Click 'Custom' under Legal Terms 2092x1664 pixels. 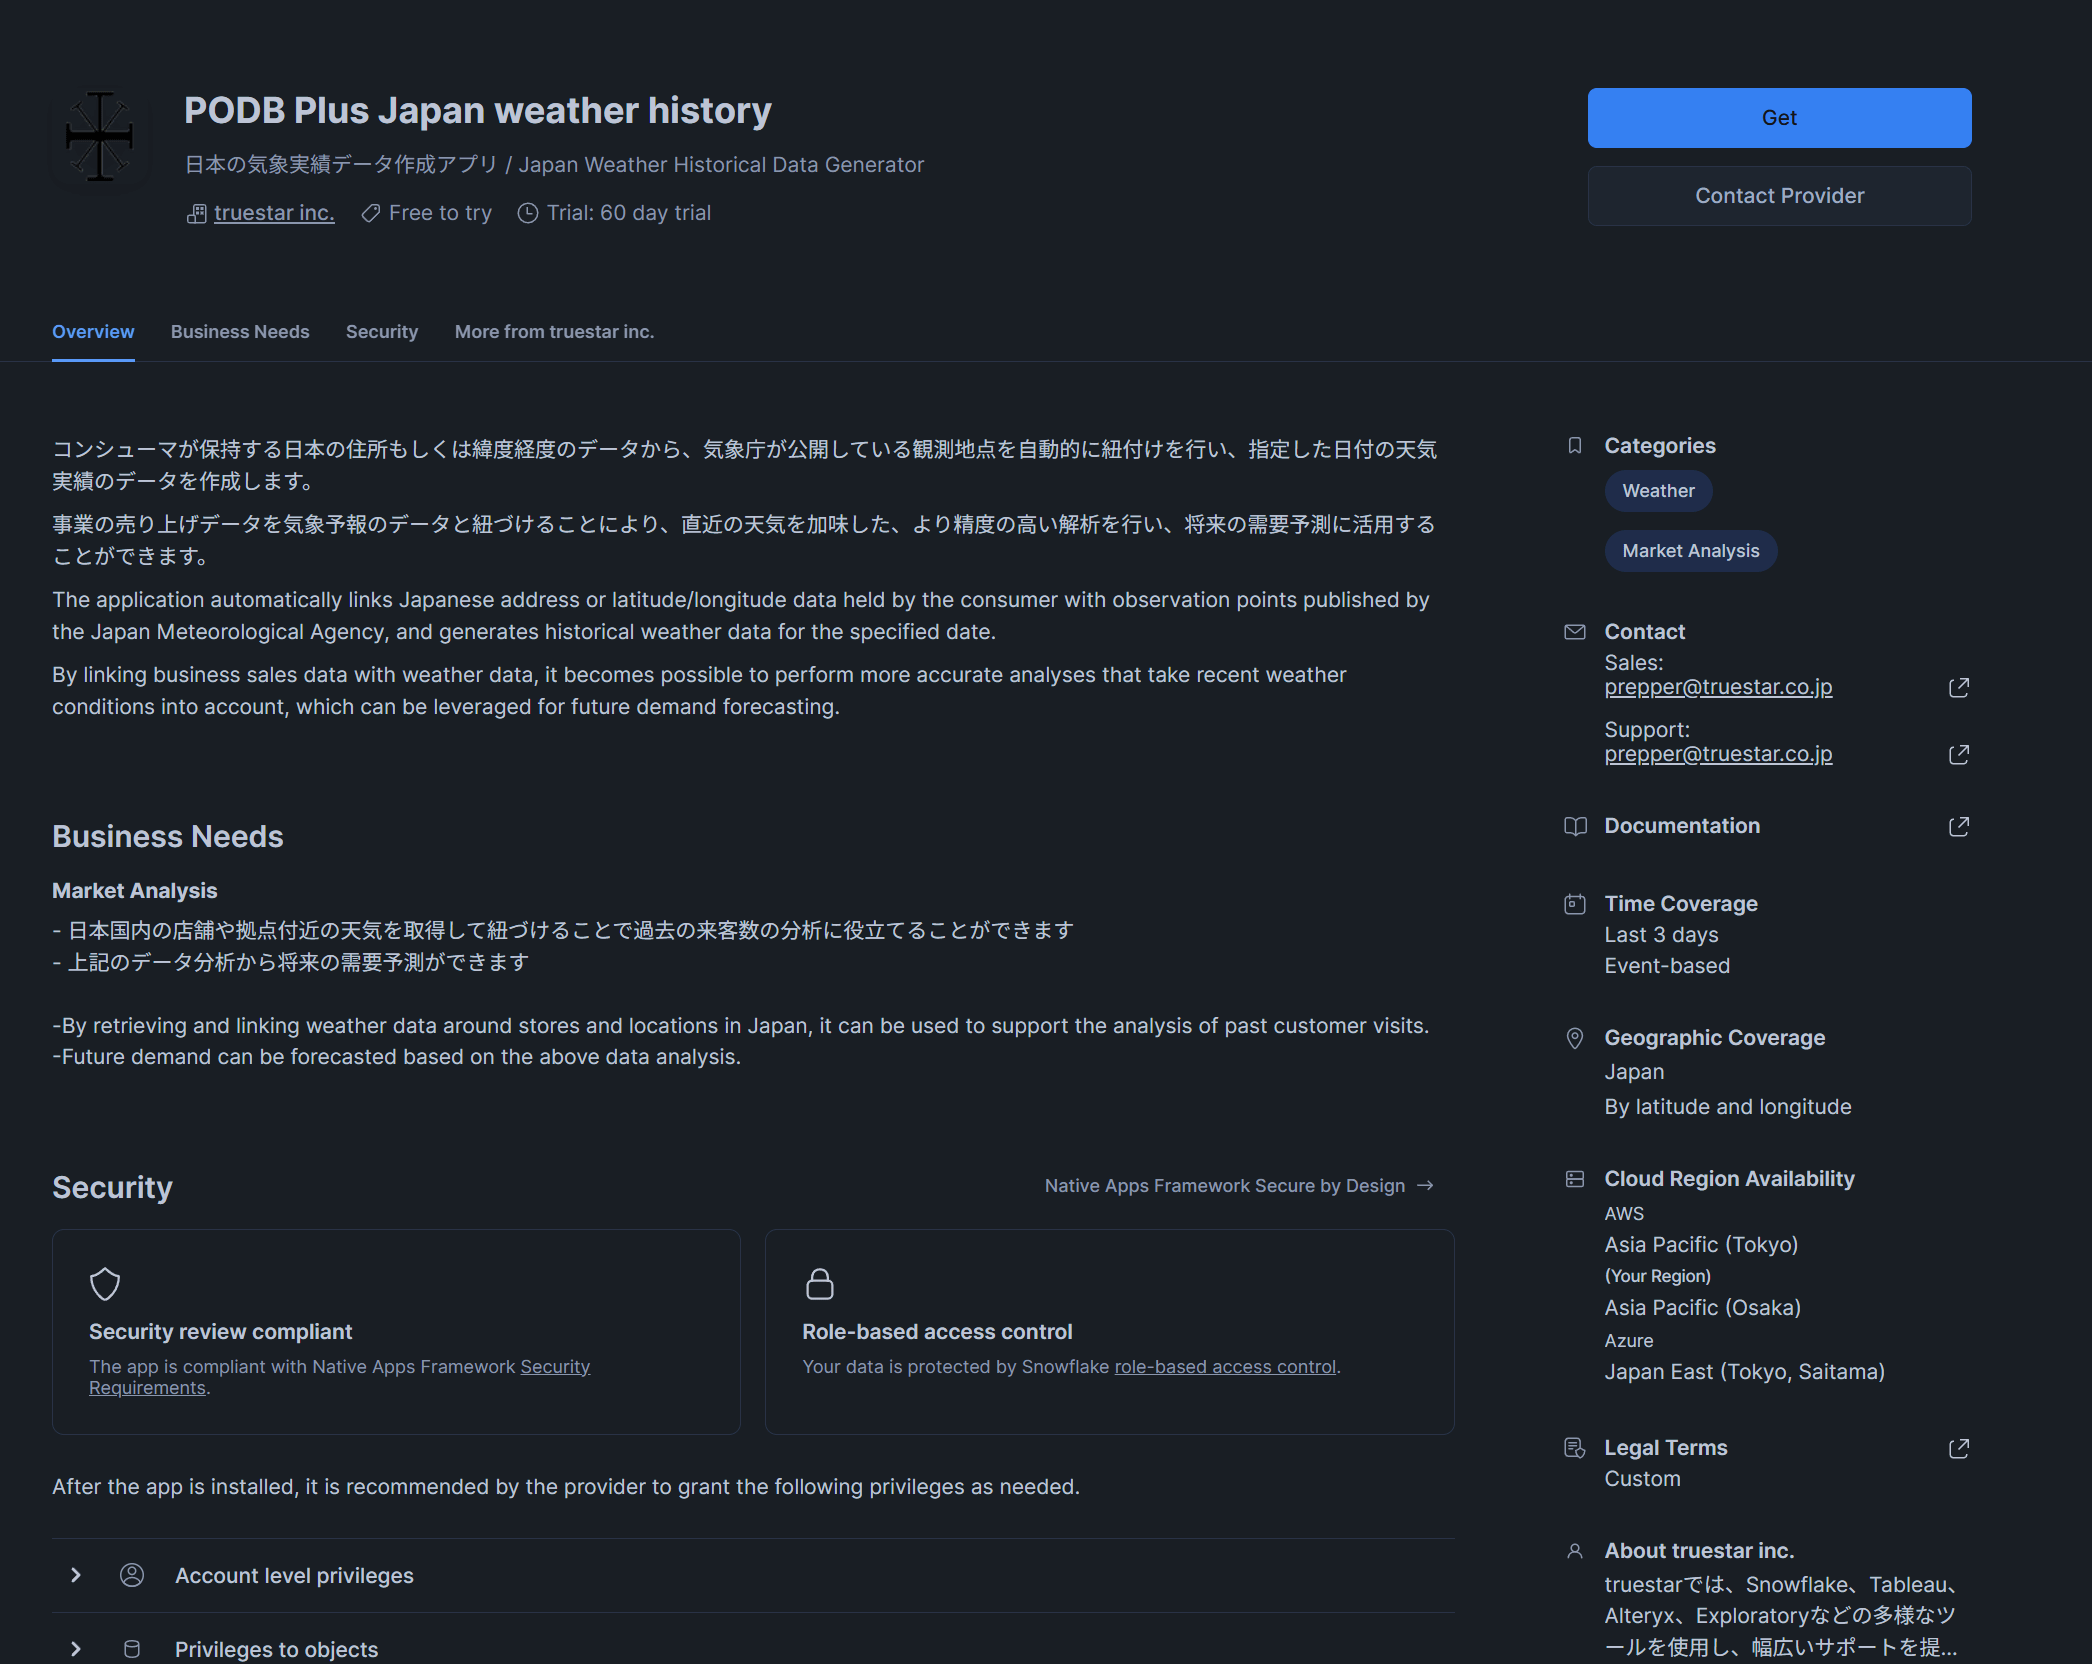(x=1643, y=1479)
